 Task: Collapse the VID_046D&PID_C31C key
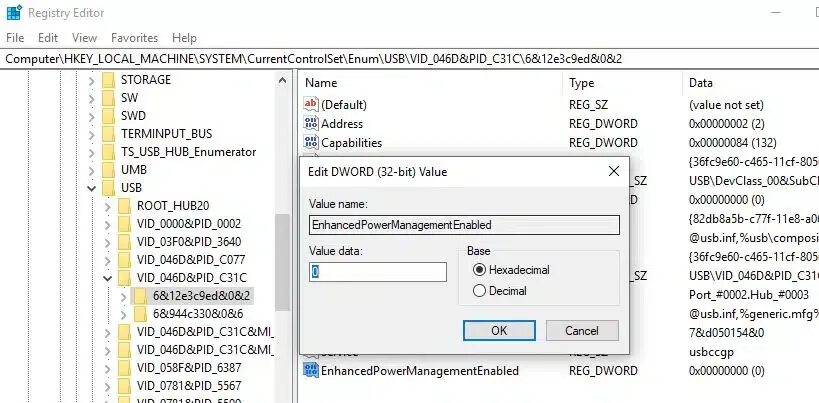tap(108, 278)
